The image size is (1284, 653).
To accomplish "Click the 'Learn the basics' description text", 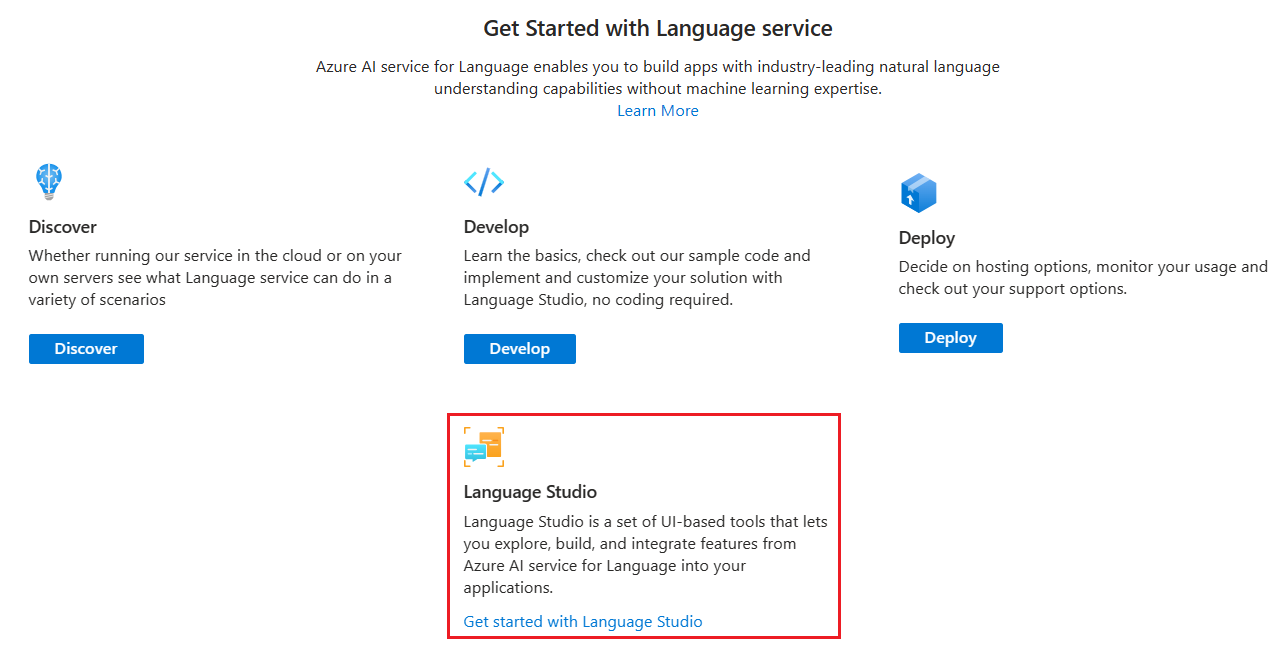I will 637,278.
